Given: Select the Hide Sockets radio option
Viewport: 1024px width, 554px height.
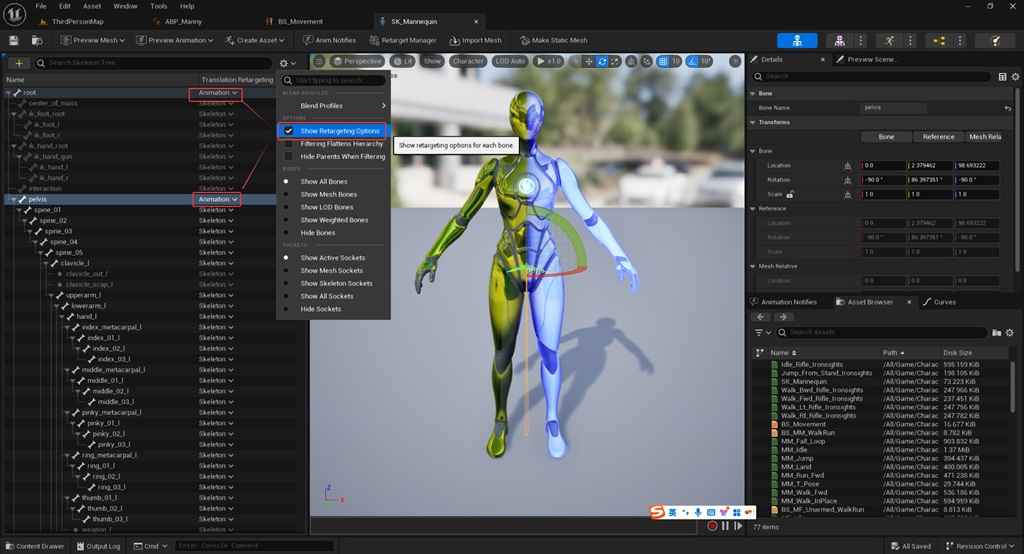Looking at the screenshot, I should (320, 309).
